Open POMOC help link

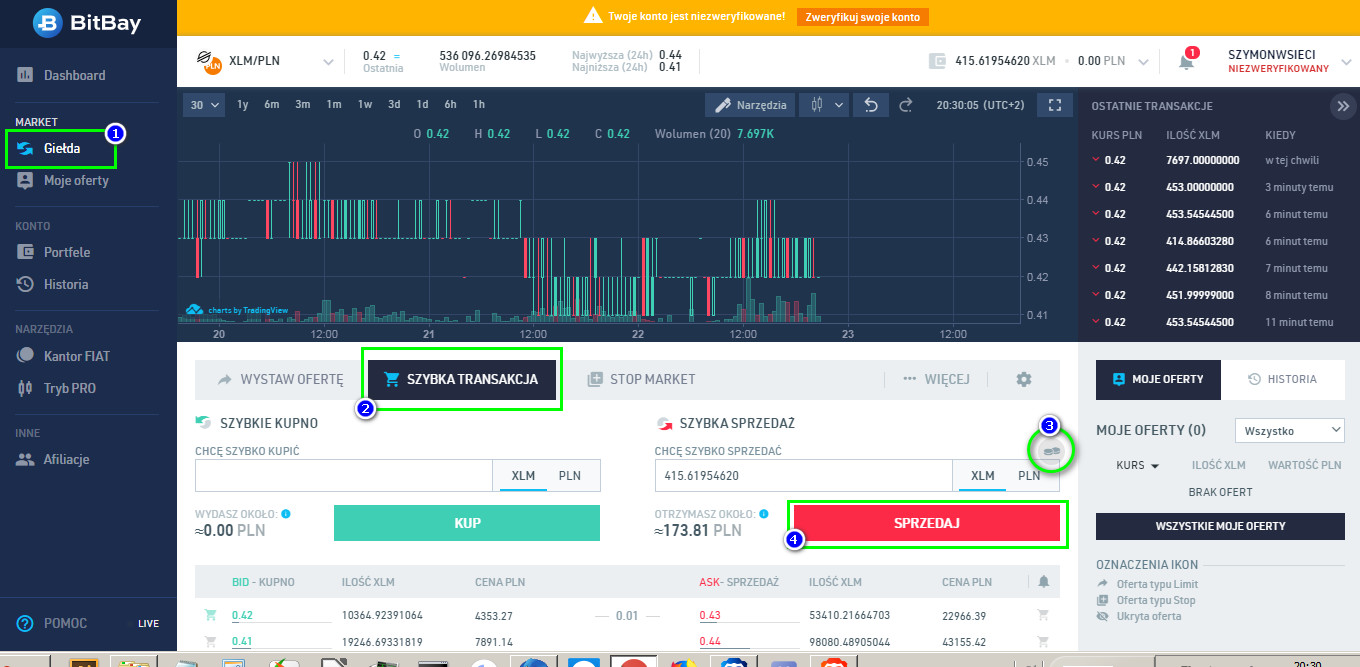pos(52,623)
